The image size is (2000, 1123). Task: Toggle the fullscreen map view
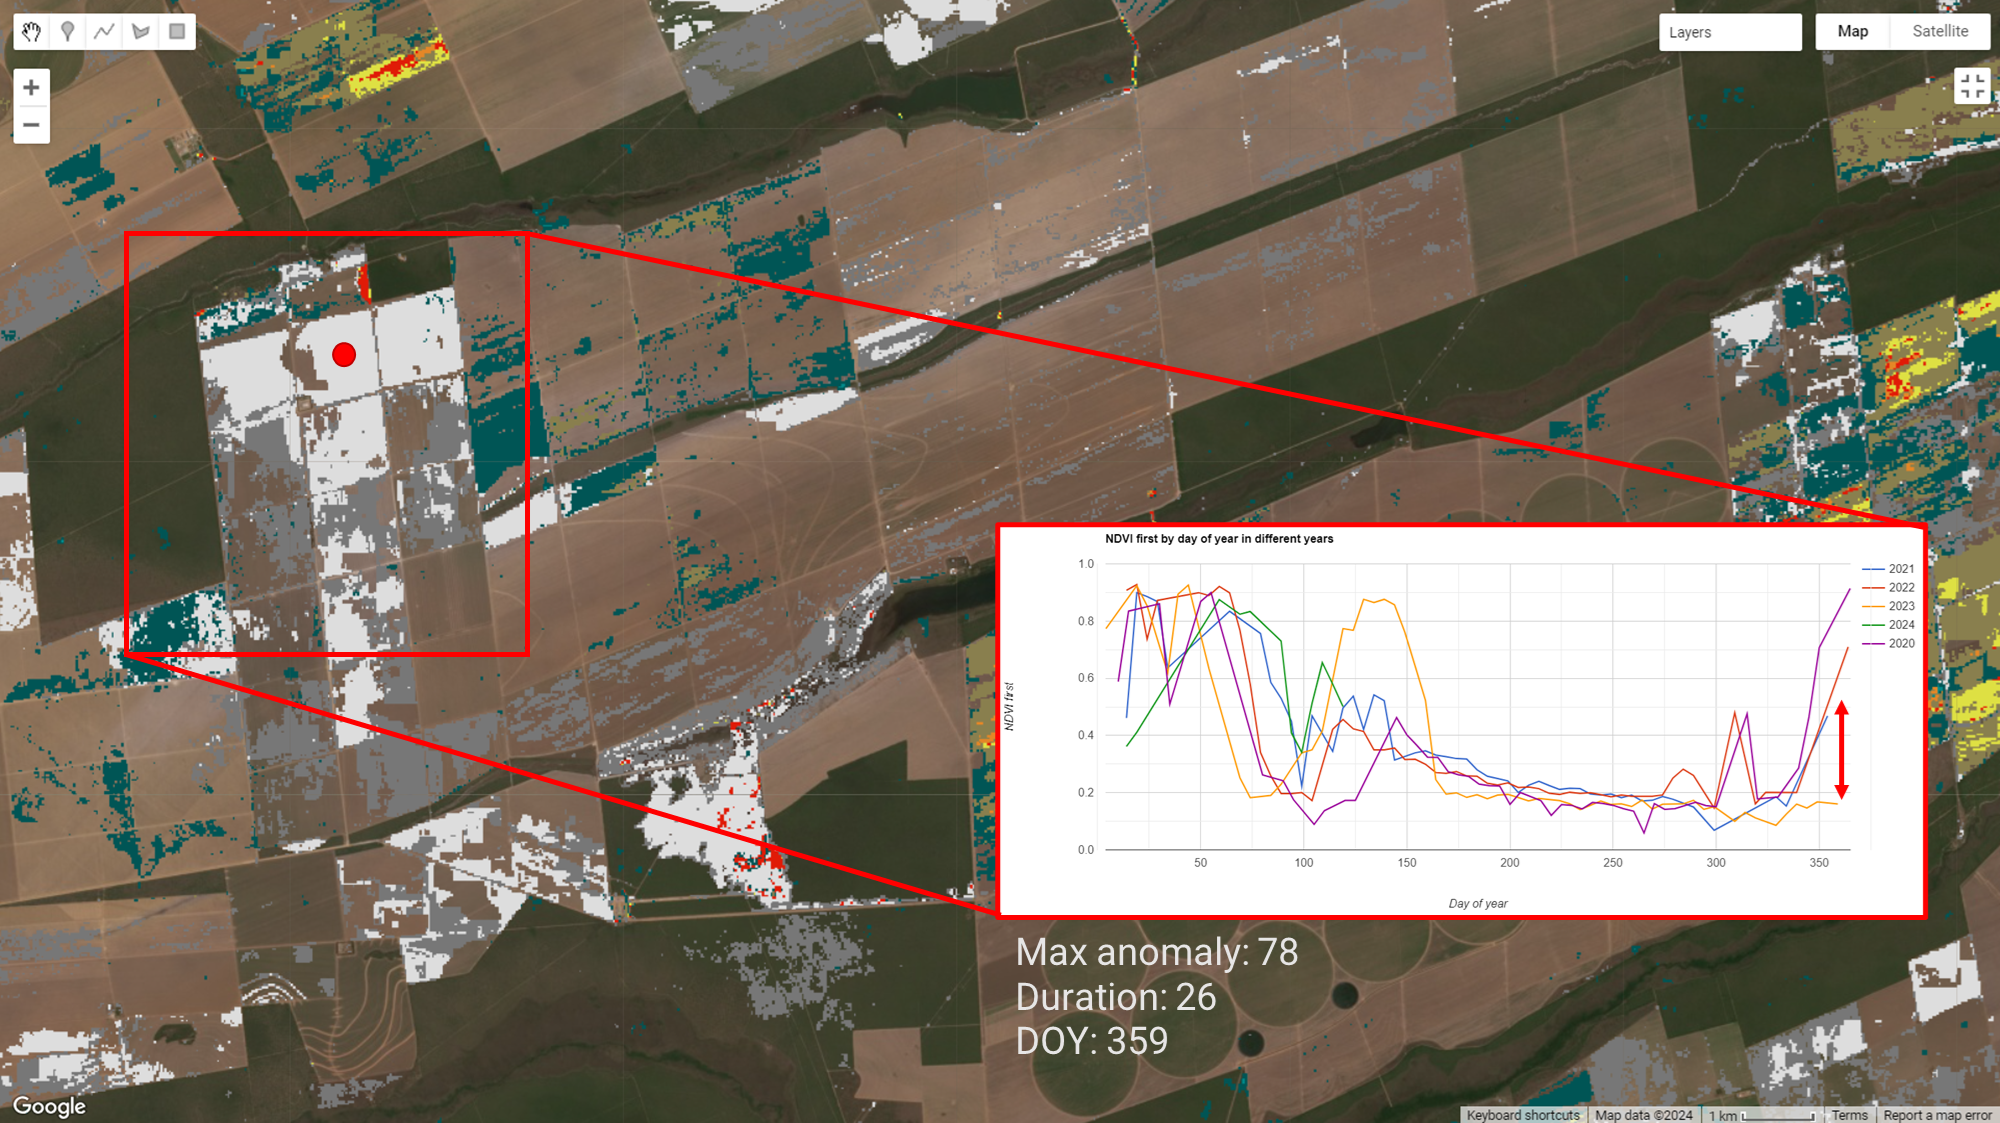pos(1971,87)
